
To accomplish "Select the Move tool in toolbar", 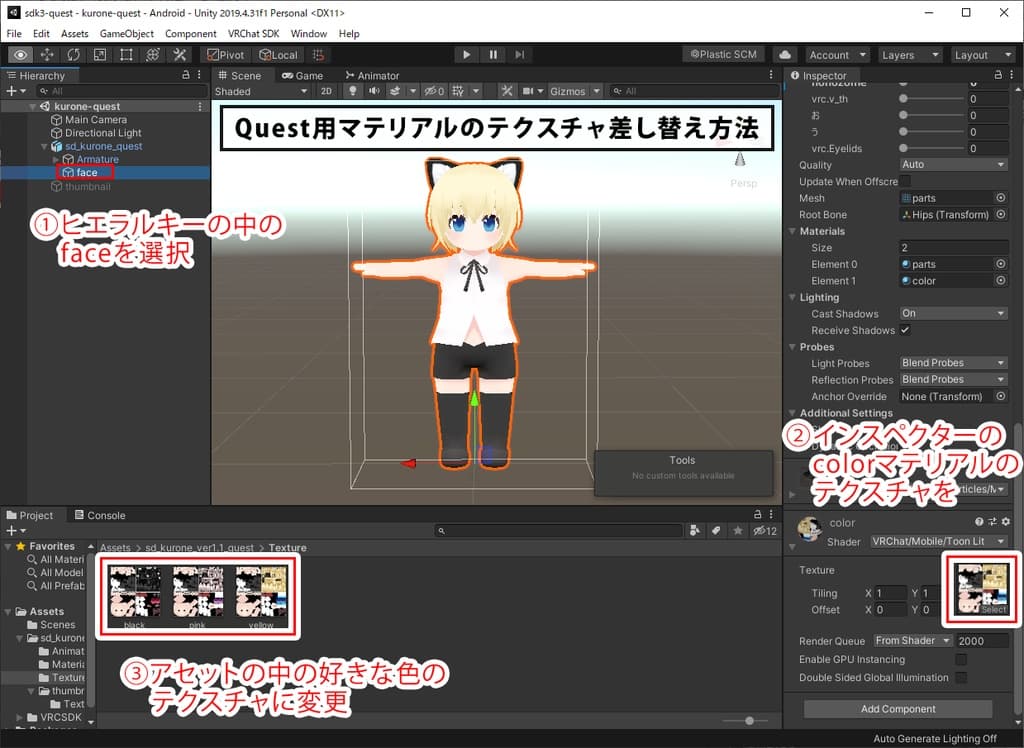I will [47, 55].
